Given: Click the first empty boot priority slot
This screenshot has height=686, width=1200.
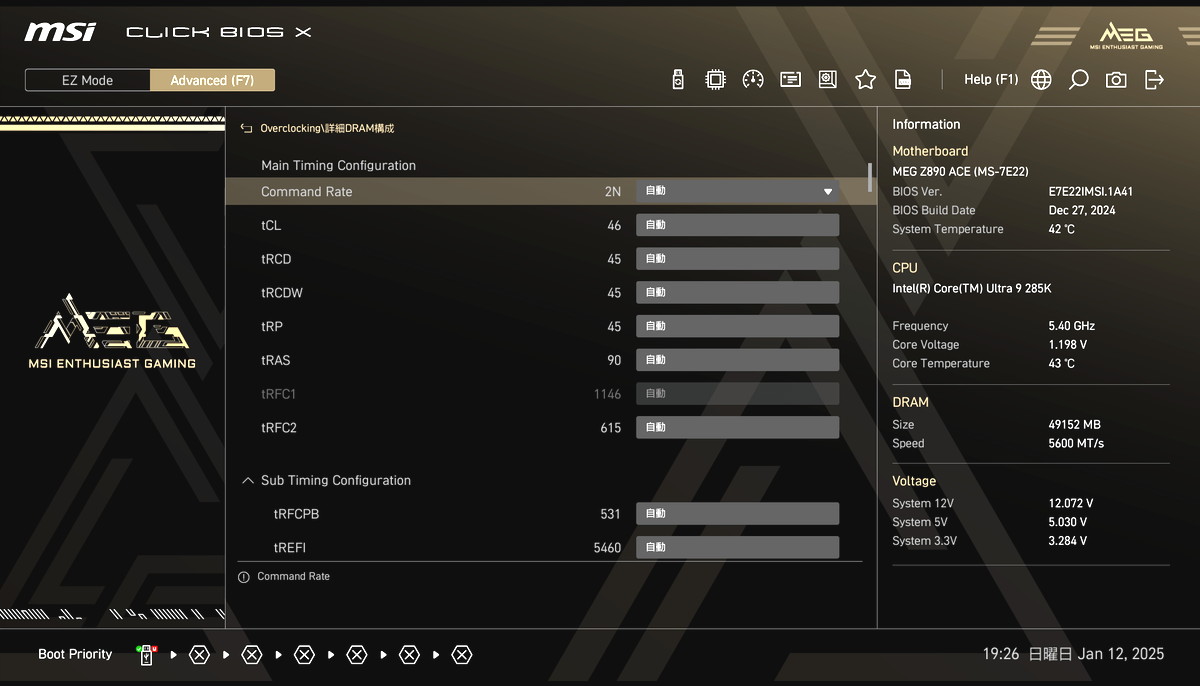Looking at the screenshot, I should click(199, 655).
